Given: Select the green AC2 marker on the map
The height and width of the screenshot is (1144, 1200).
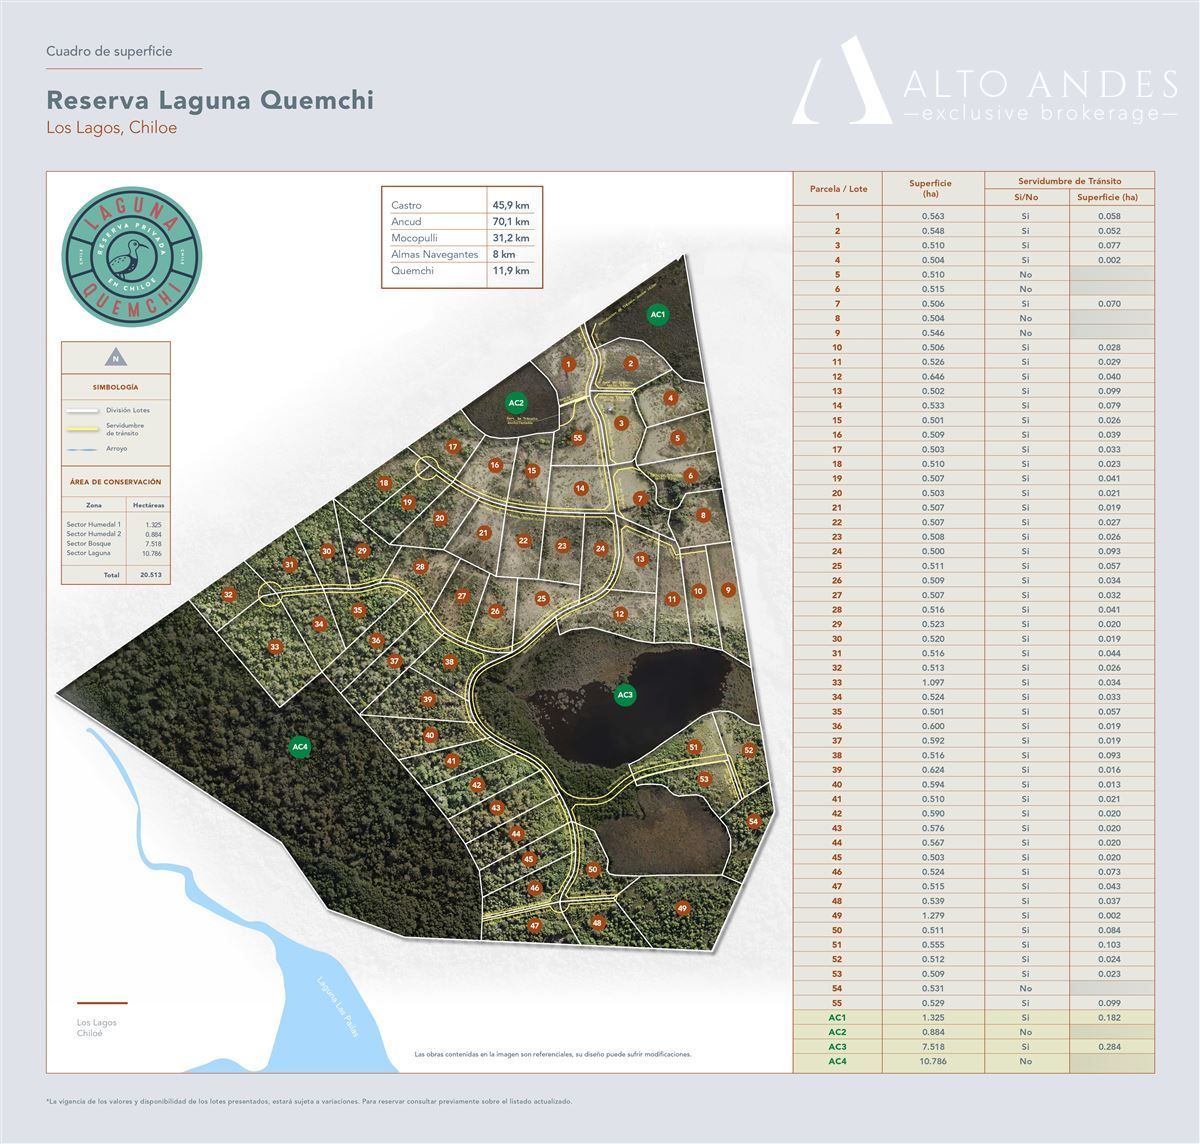Looking at the screenshot, I should pos(516,403).
